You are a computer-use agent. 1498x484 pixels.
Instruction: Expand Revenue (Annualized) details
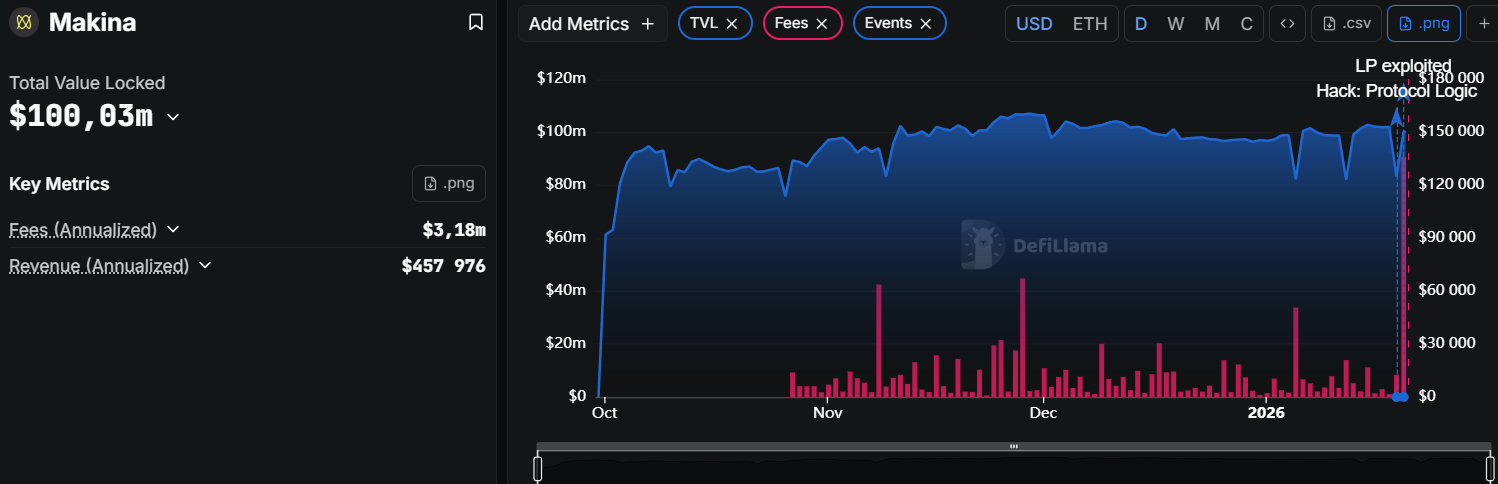pyautogui.click(x=205, y=265)
